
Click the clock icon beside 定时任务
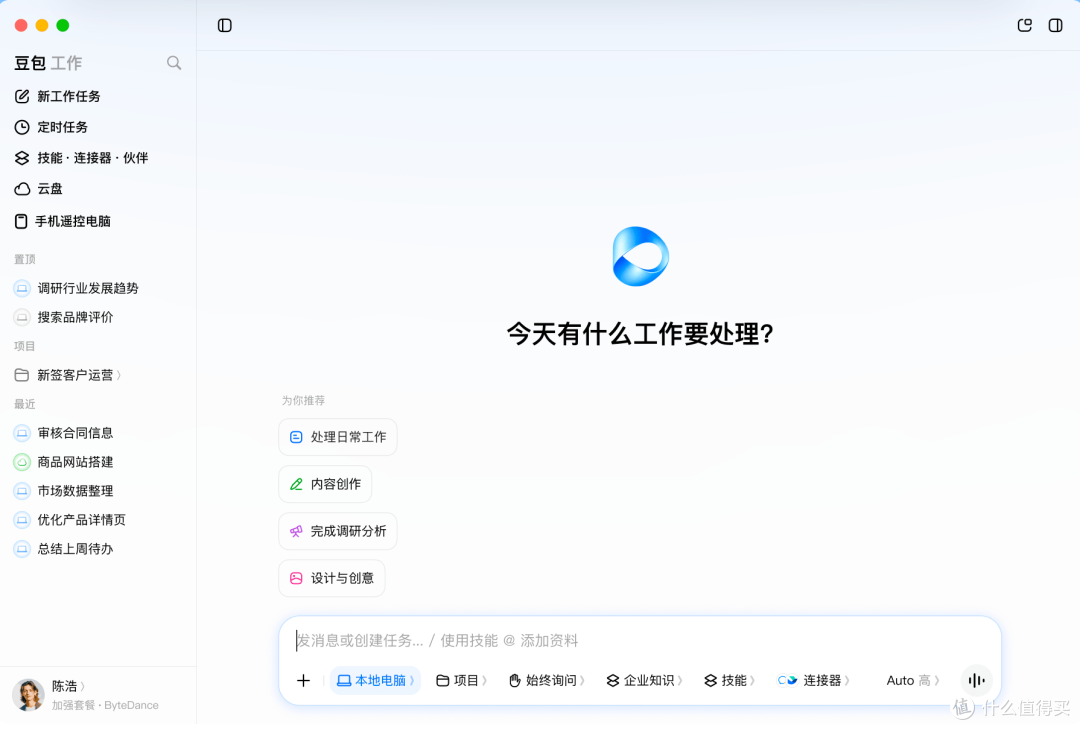coord(22,127)
